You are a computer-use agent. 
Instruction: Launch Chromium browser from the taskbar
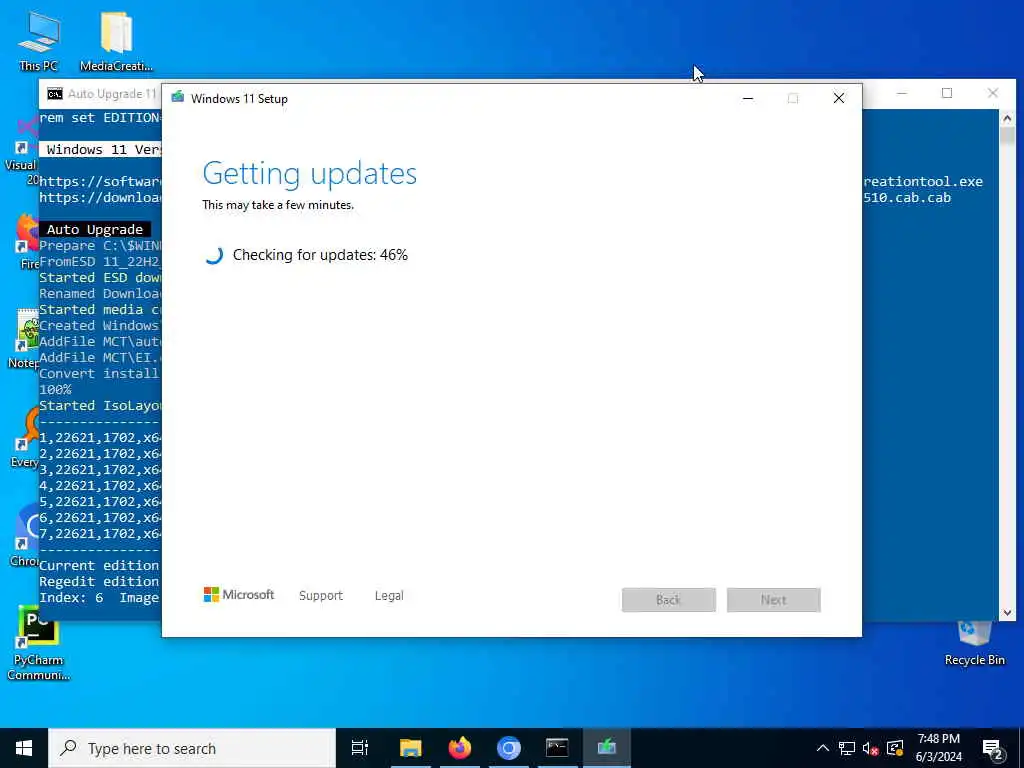point(509,748)
